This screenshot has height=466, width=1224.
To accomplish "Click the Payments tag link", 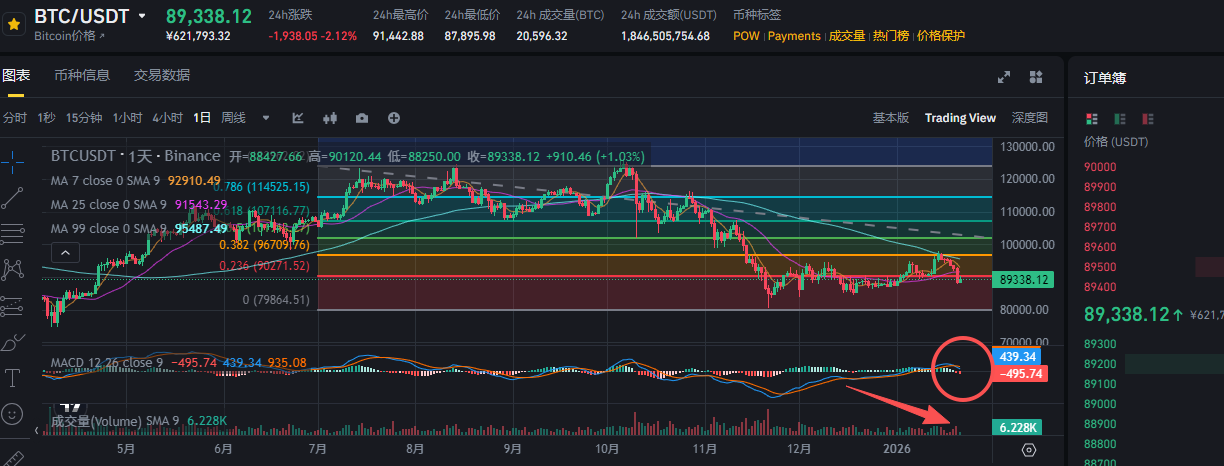I will coord(794,36).
